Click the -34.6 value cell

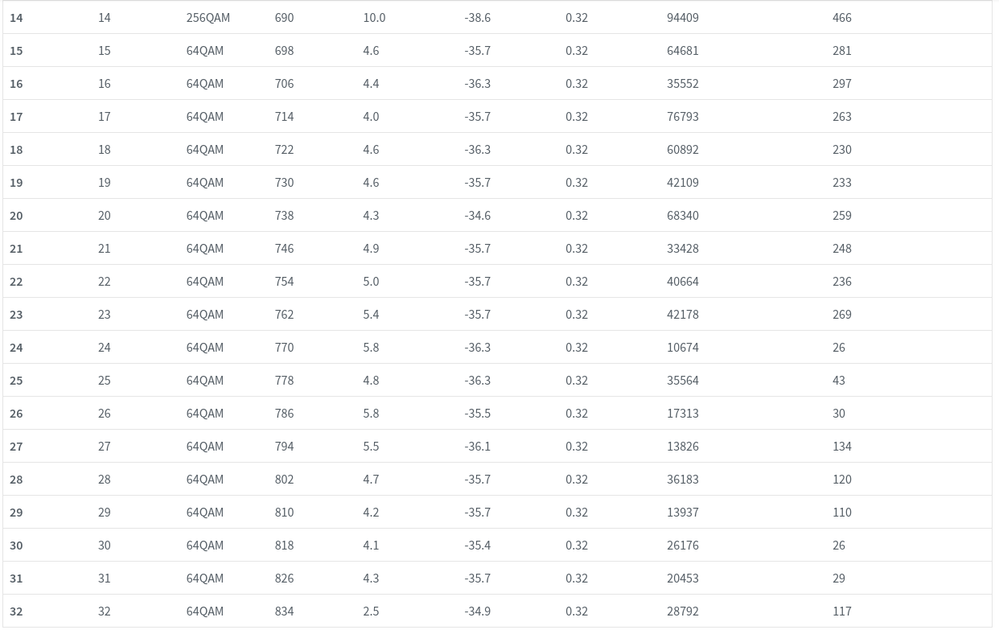pos(477,216)
